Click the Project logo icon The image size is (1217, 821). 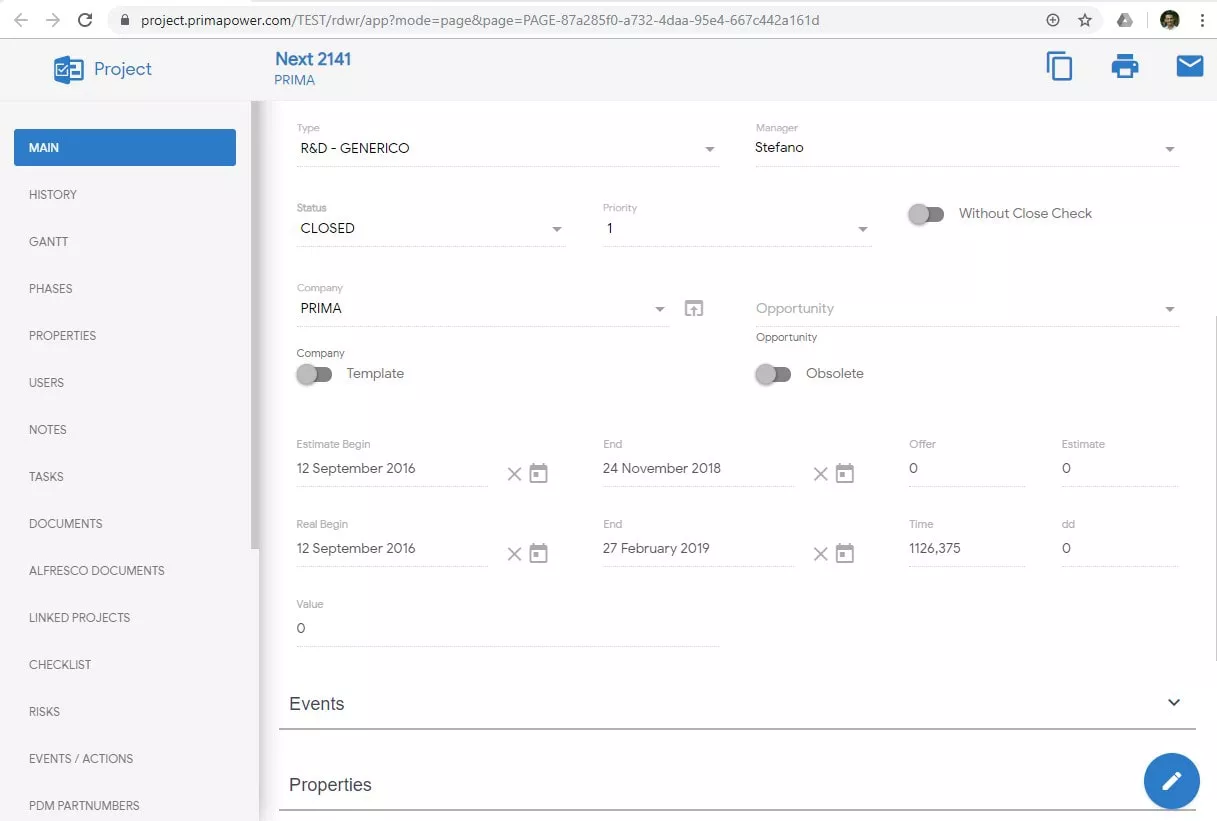click(x=69, y=69)
